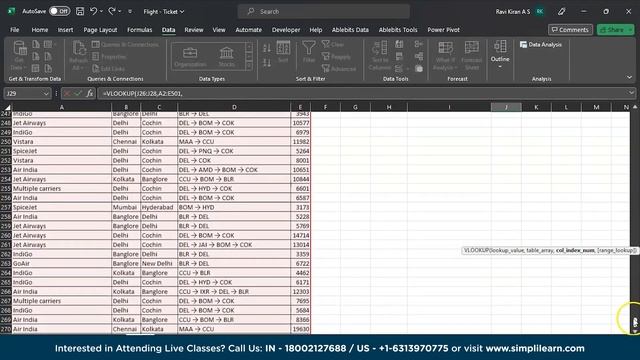Open the File menu

click(15, 30)
